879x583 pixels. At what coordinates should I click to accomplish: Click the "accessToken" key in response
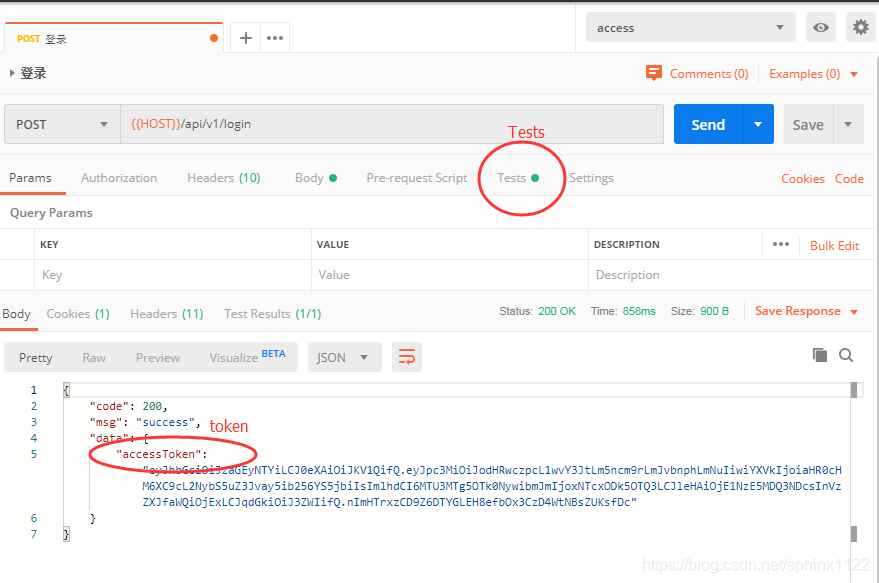(x=159, y=454)
